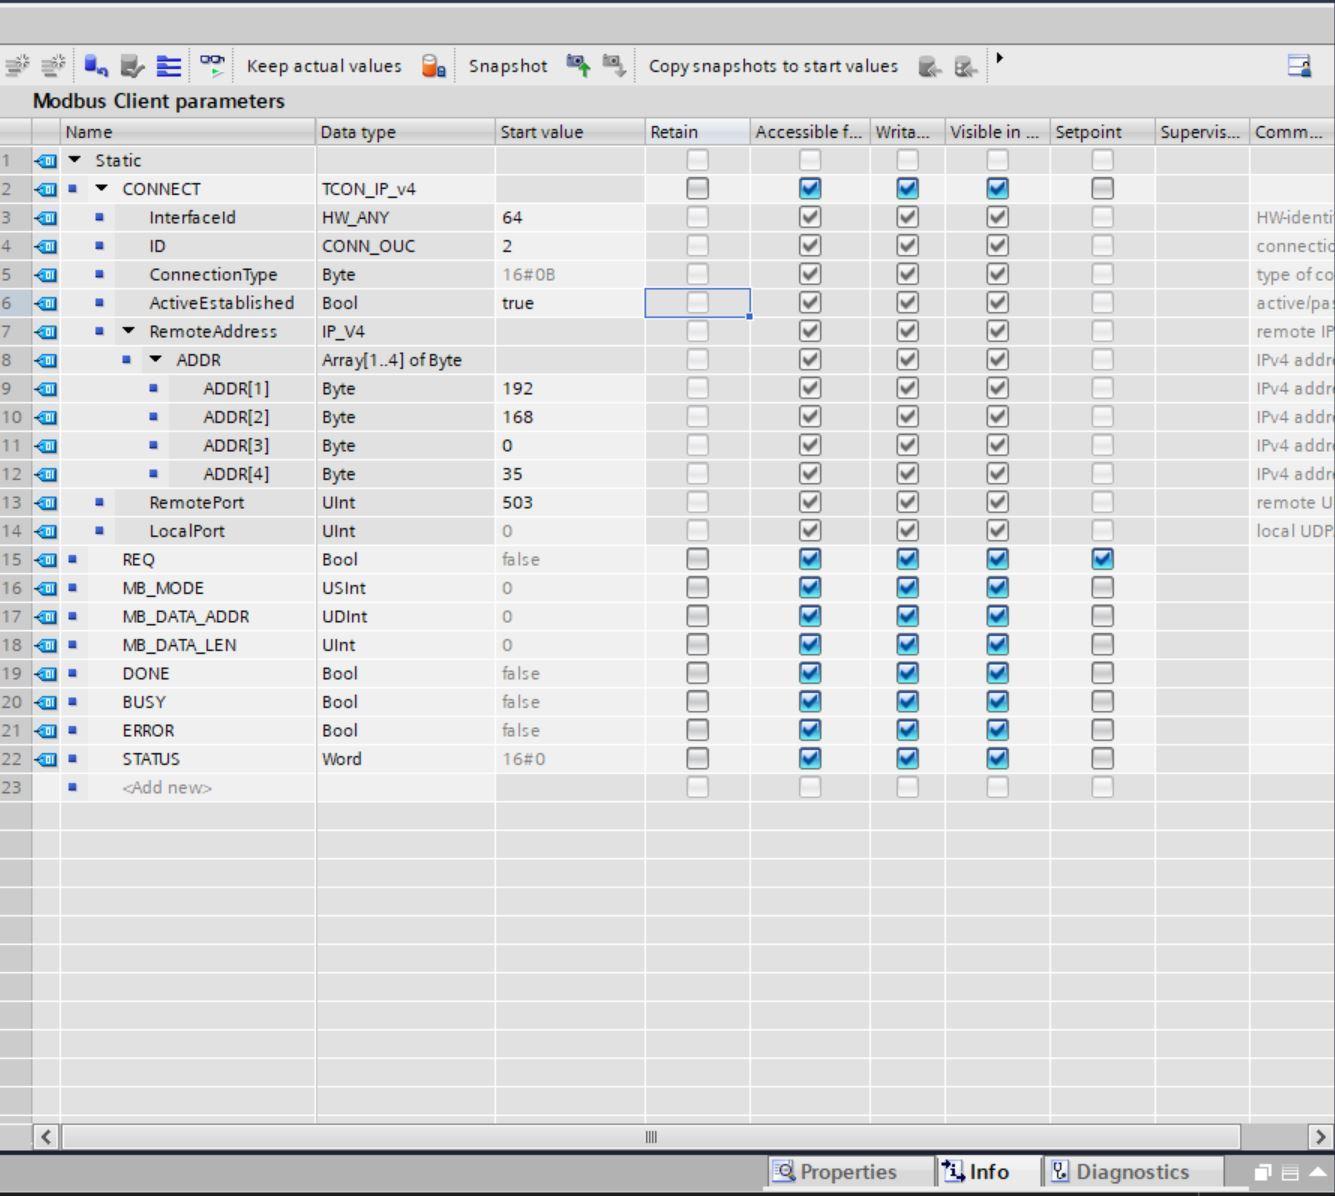
Task: Check the Retain box for CONNECT
Action: coord(696,188)
